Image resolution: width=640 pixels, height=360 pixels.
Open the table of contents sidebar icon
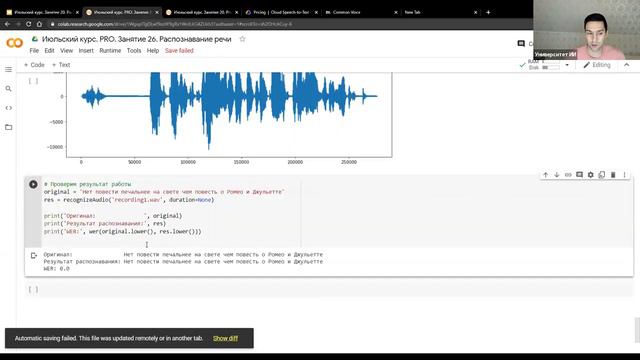[x=8, y=69]
